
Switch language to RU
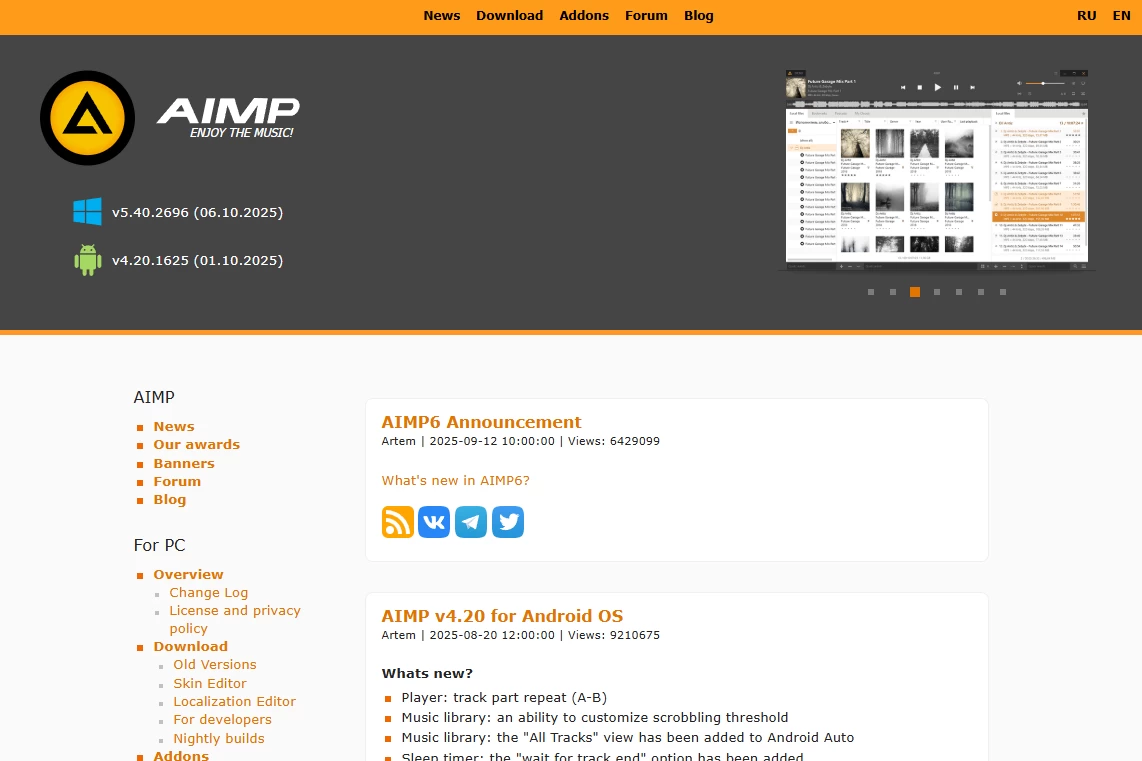1087,15
